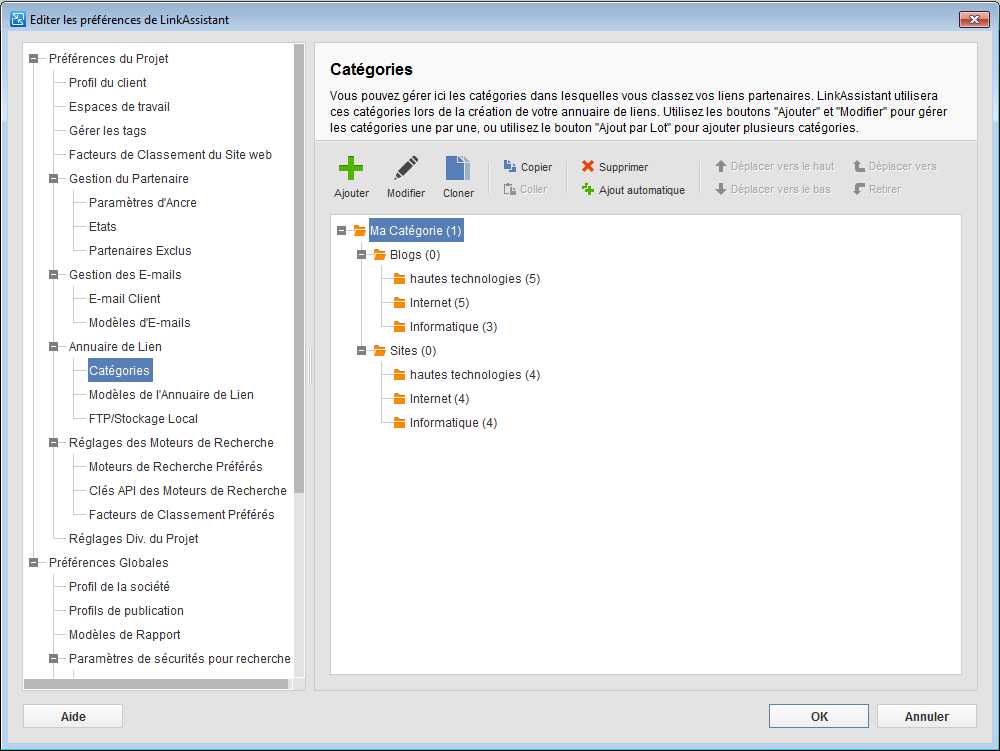Open Espaces de travail settings

[119, 106]
